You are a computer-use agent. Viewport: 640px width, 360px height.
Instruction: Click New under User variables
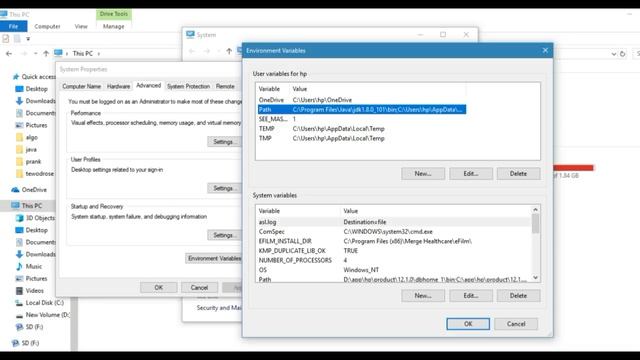(x=423, y=173)
